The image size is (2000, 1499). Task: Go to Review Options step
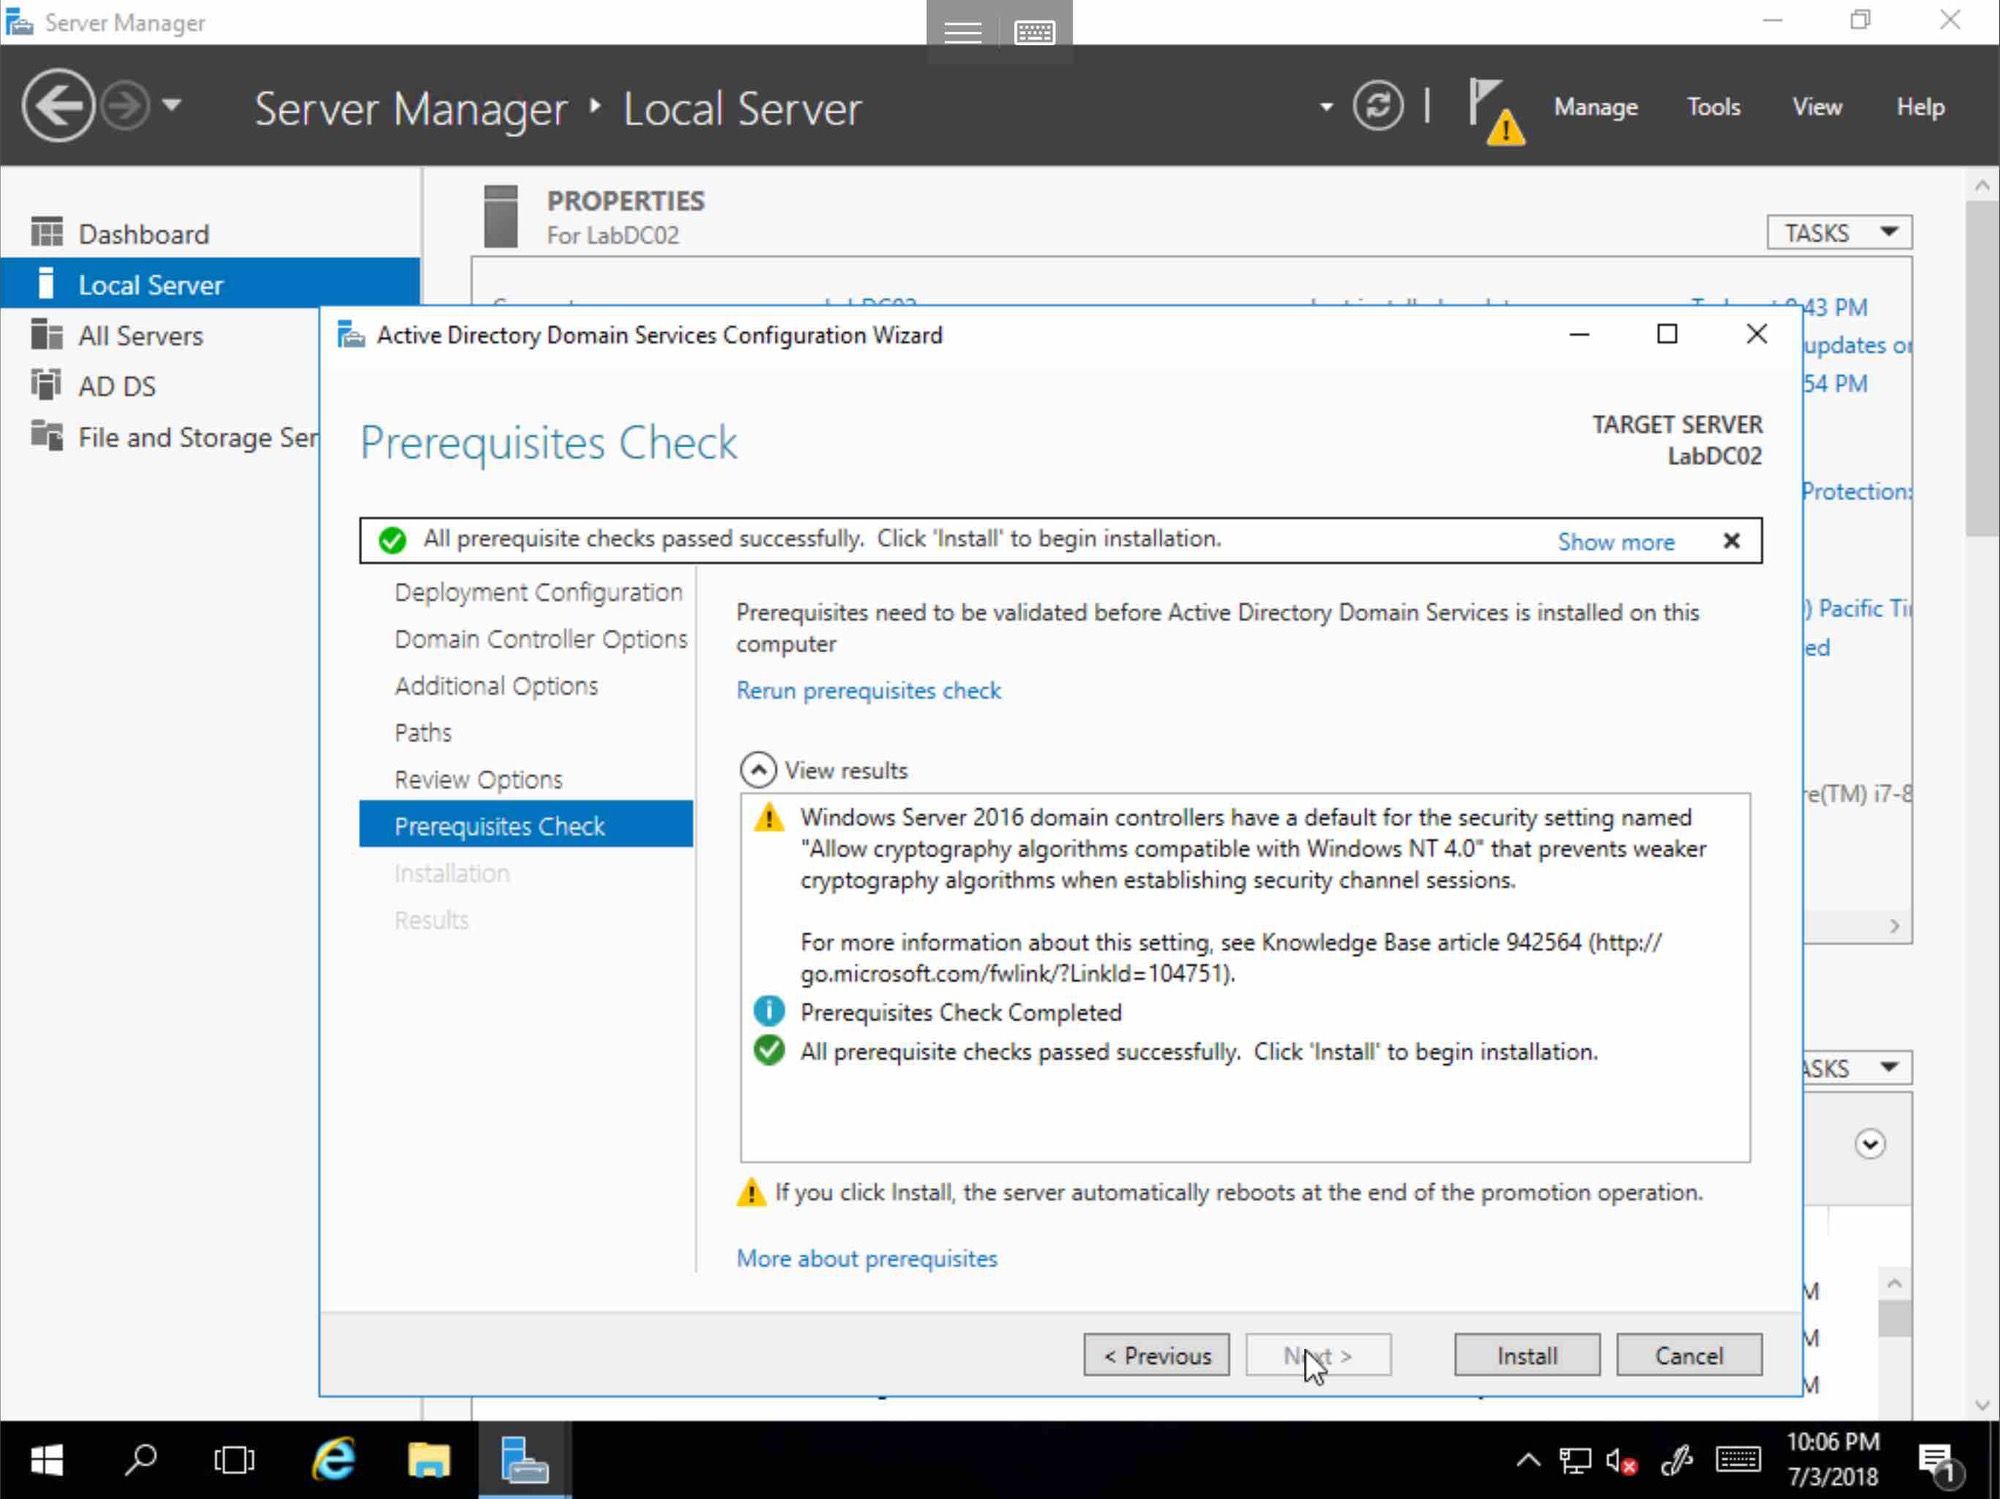(x=478, y=779)
